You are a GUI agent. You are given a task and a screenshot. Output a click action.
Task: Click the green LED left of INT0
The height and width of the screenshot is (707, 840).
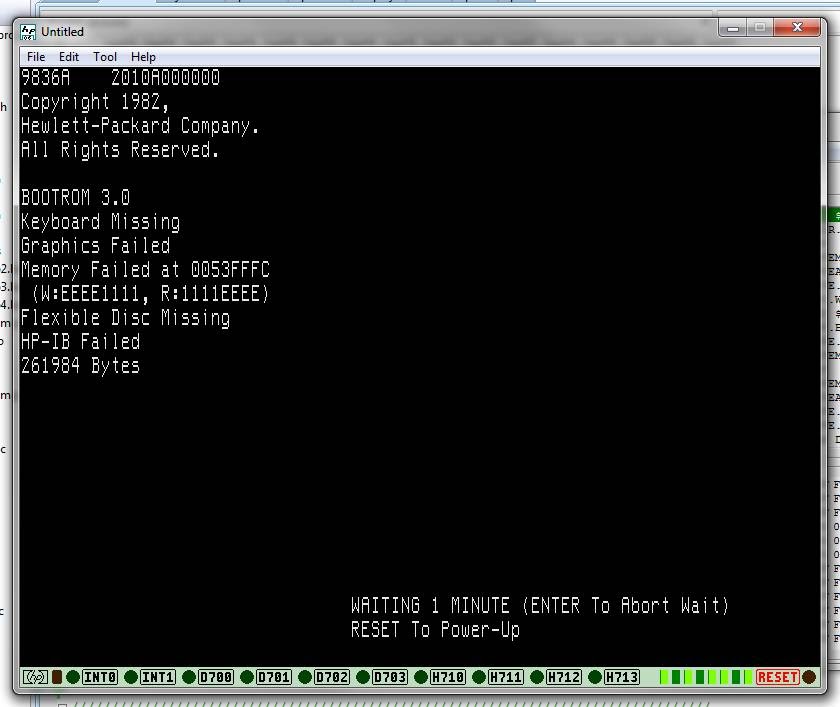(x=73, y=677)
